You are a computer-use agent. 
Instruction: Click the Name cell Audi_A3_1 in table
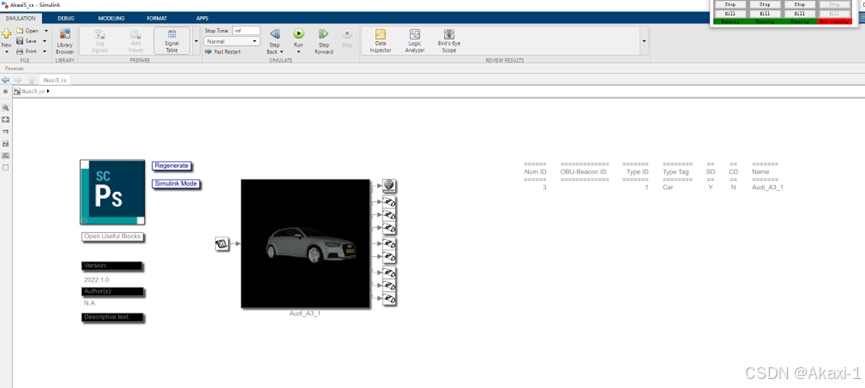(x=768, y=187)
